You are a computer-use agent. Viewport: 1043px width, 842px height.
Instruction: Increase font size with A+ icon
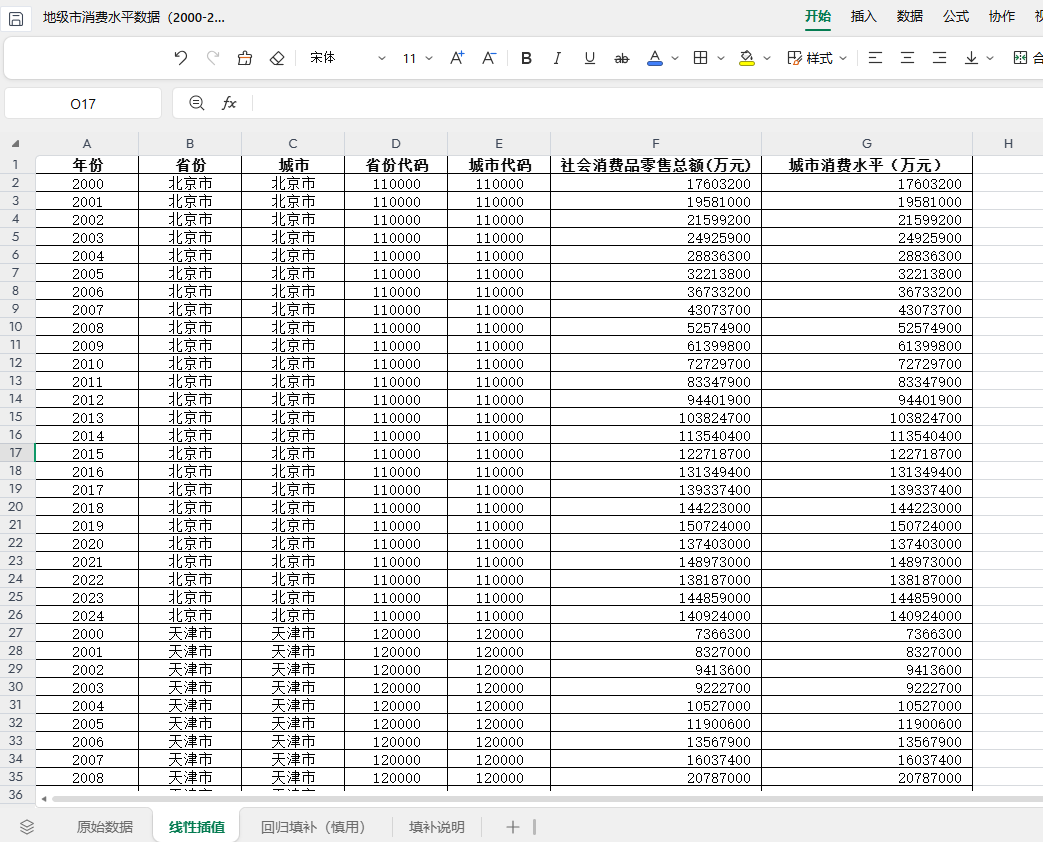[x=457, y=59]
